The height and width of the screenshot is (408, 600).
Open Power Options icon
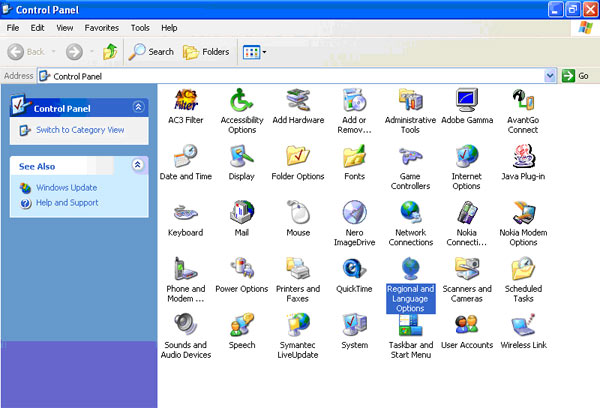pos(241,269)
